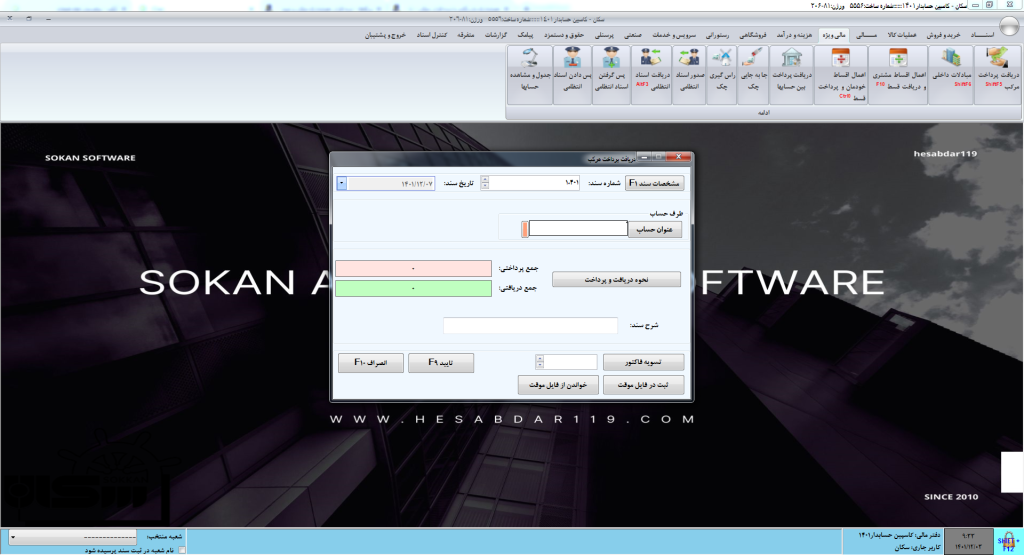Image resolution: width=1024 pixels, height=555 pixels.
Task: Click the شماره سند number field
Action: (534, 183)
